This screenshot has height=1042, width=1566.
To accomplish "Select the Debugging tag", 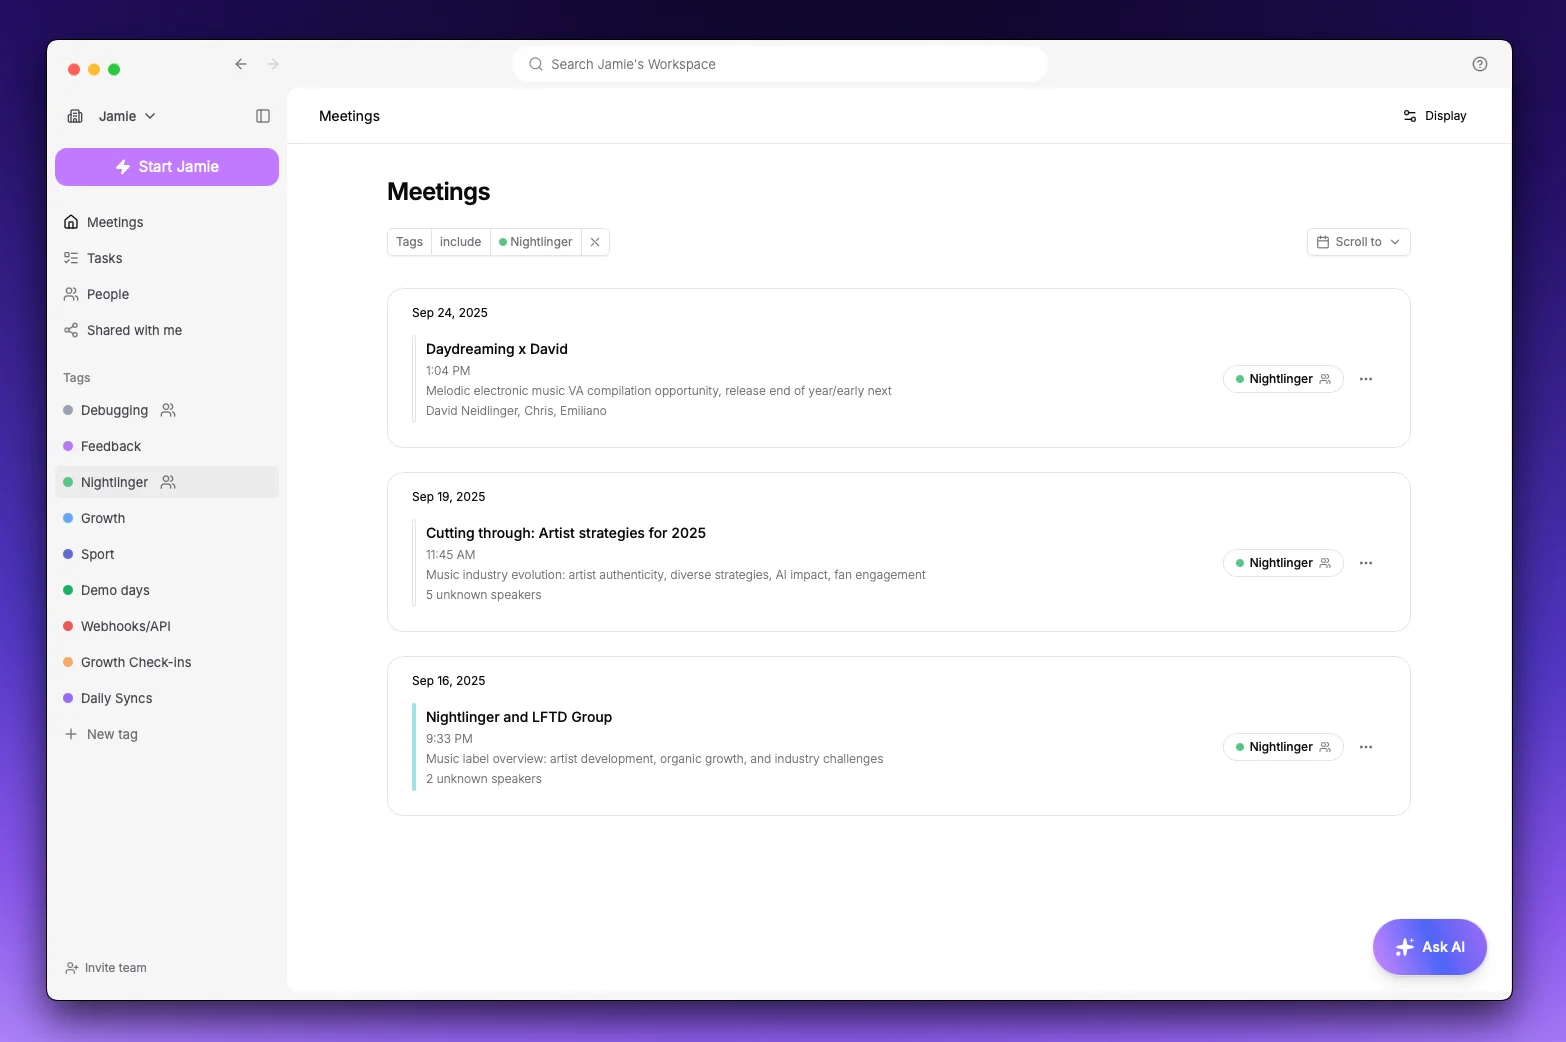I will [x=167, y=410].
